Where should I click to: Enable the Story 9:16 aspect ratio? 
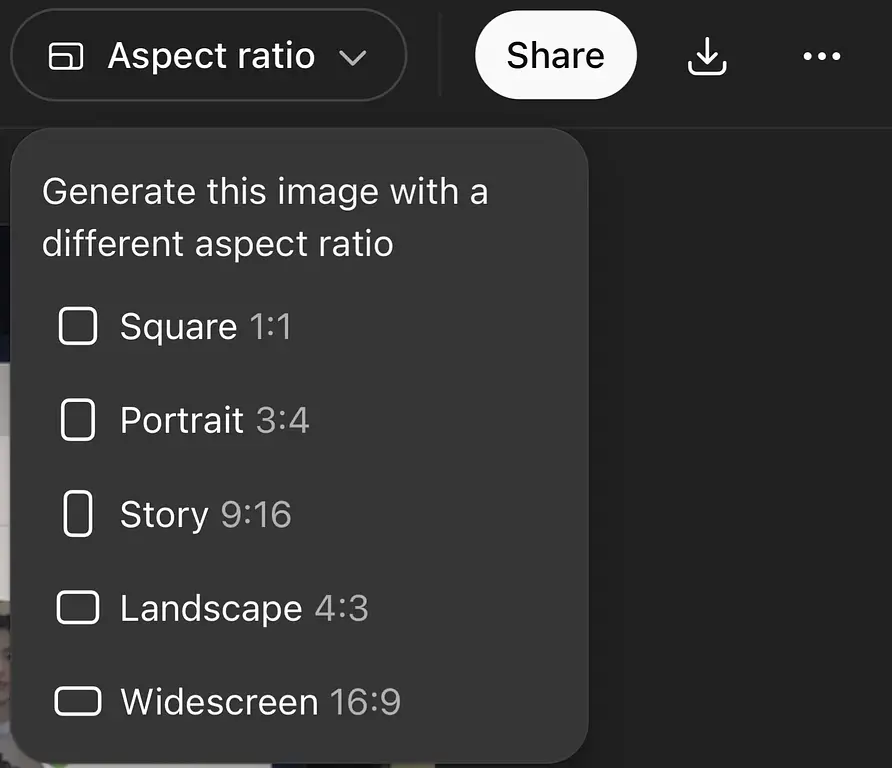204,513
